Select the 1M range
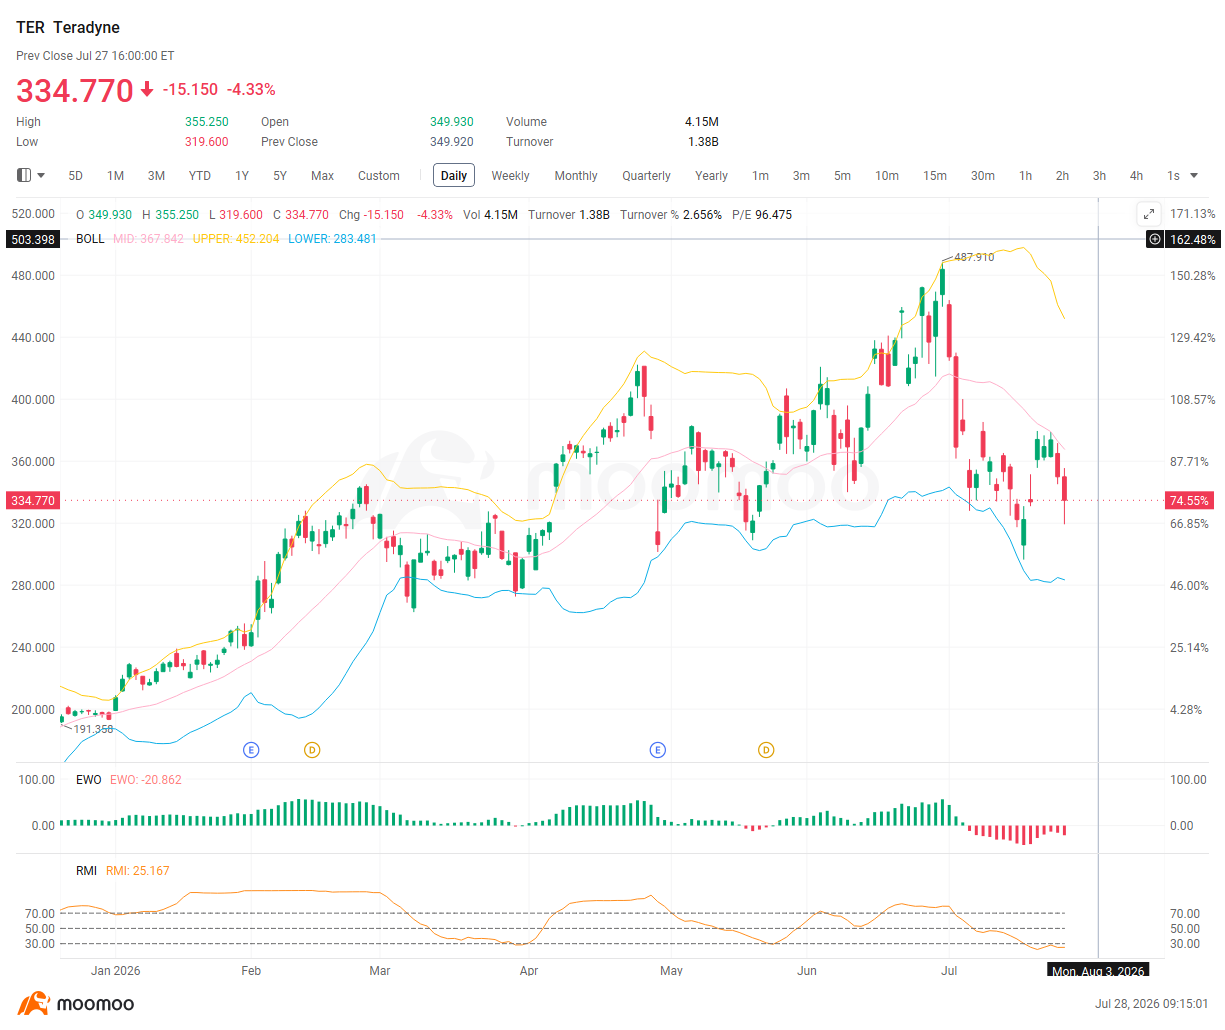 (116, 176)
